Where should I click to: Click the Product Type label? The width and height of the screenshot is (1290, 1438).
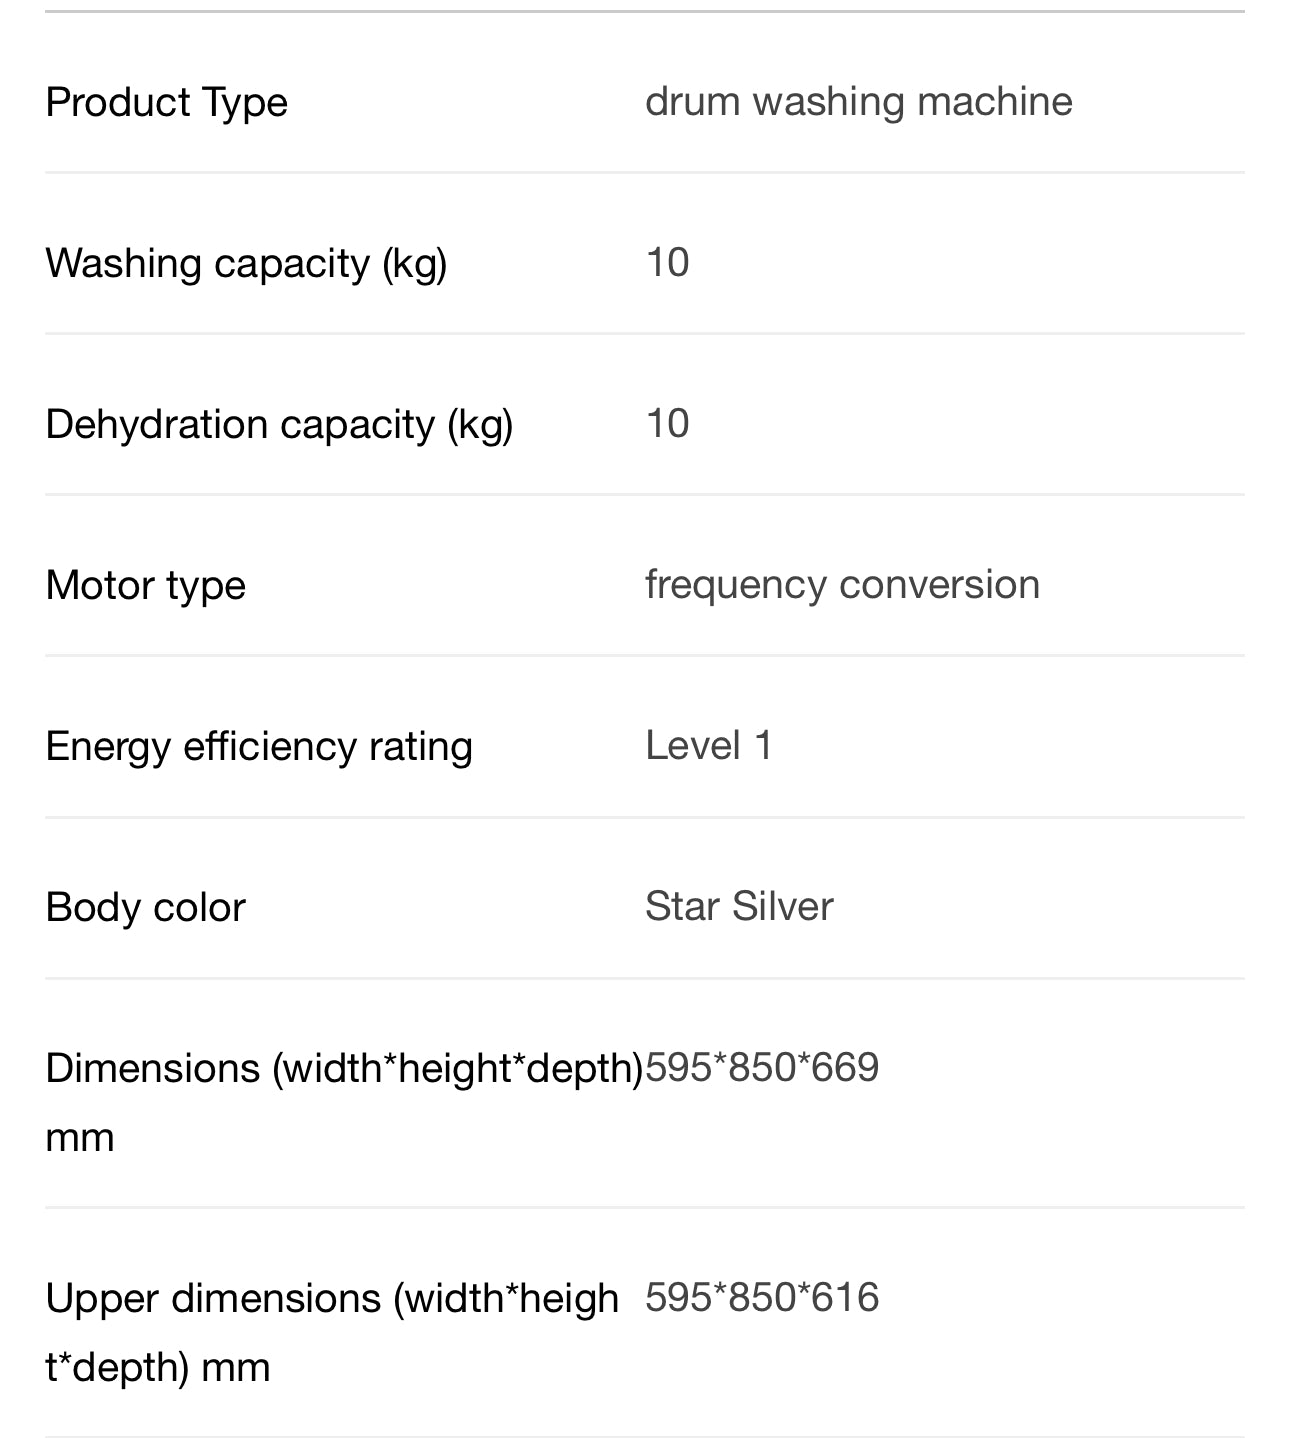pyautogui.click(x=167, y=102)
